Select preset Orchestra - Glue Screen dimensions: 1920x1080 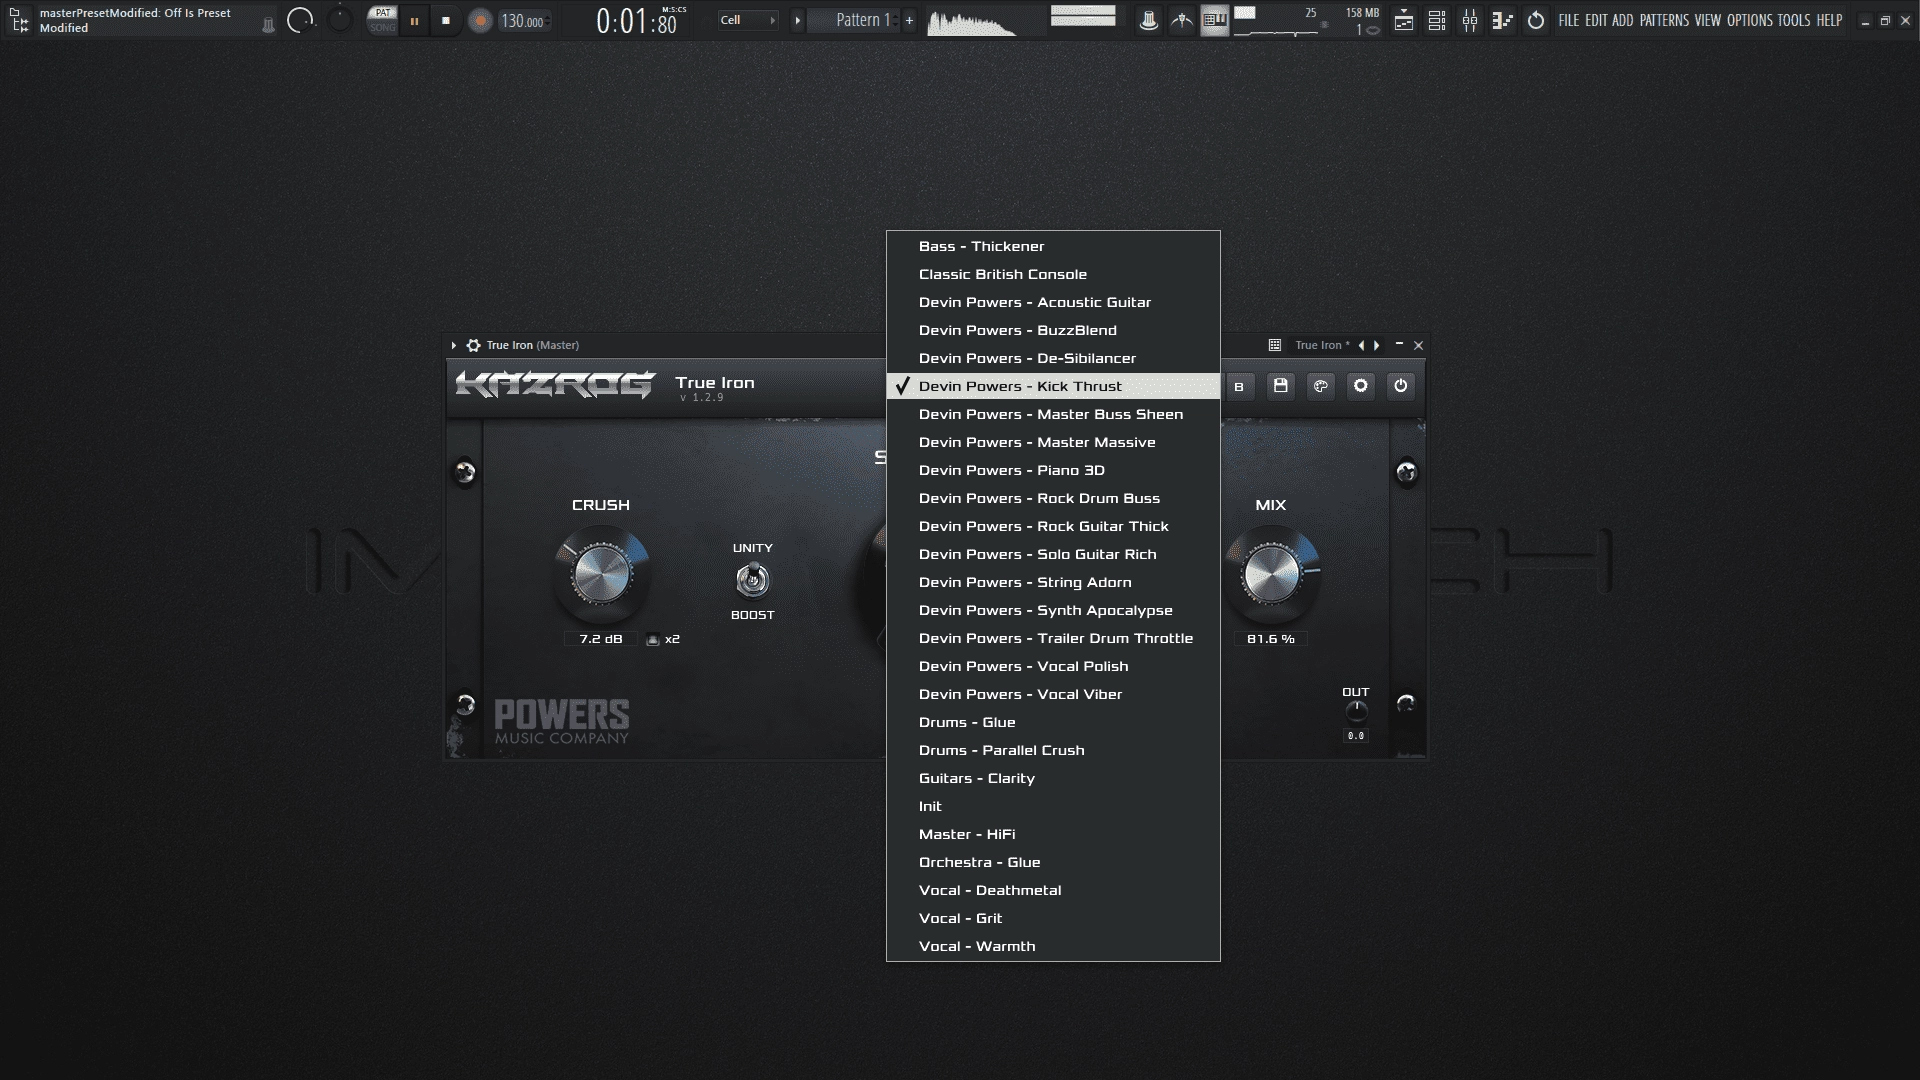1053,862
